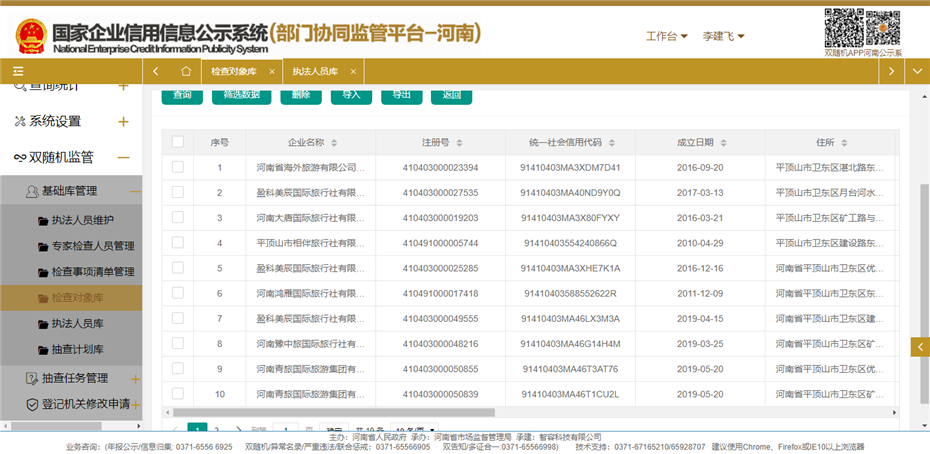The image size is (930, 454).
Task: Click the folder icon beside 检查对象库
Action: (x=42, y=298)
